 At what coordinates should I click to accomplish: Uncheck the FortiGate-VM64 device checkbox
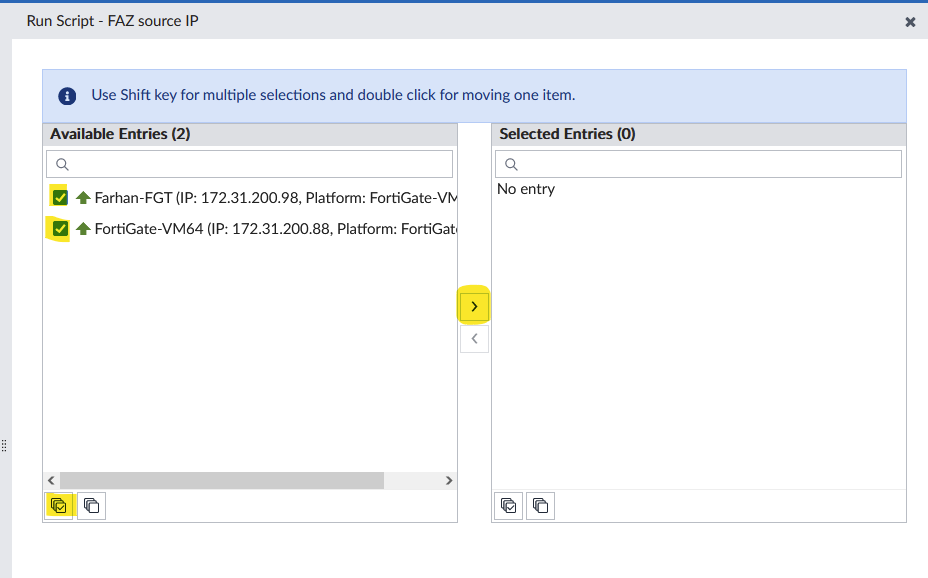[60, 229]
